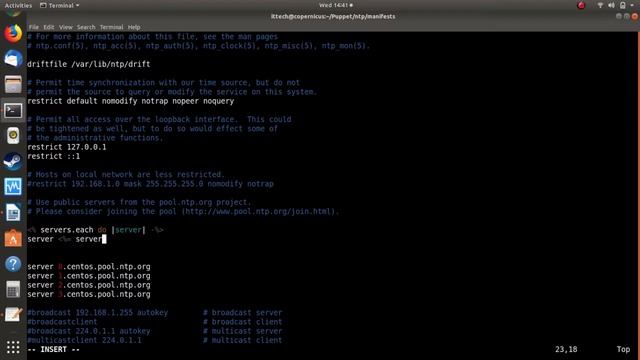The image size is (640, 360).
Task: Open Firefox from the dock
Action: pos(13,33)
